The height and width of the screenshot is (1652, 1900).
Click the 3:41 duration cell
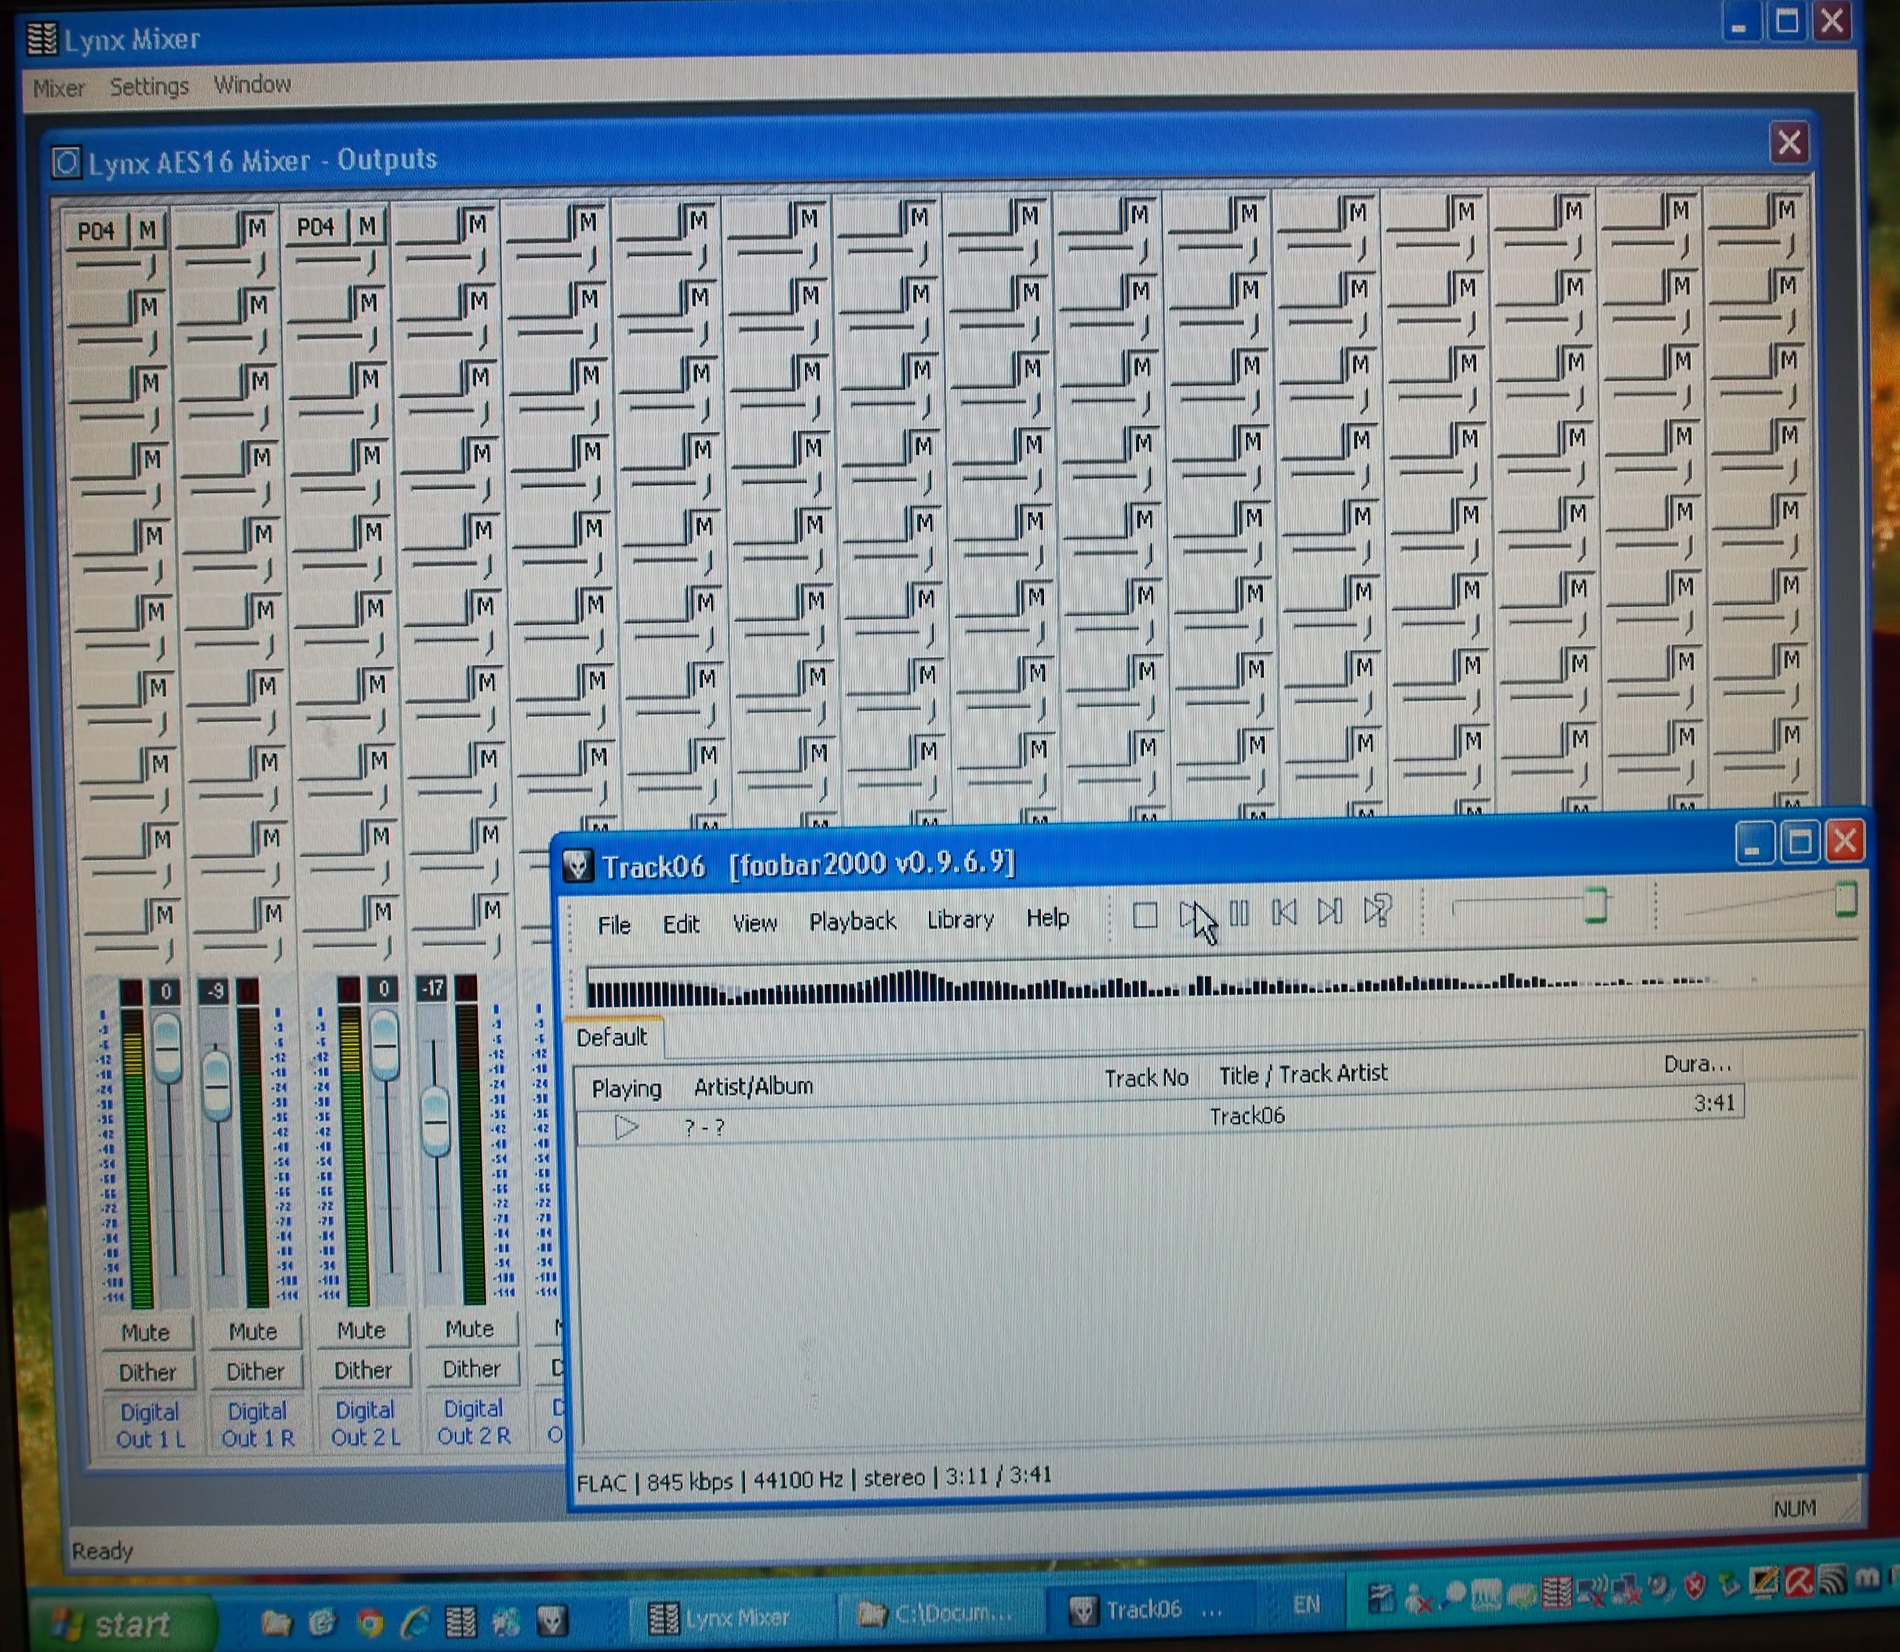[x=1714, y=1103]
